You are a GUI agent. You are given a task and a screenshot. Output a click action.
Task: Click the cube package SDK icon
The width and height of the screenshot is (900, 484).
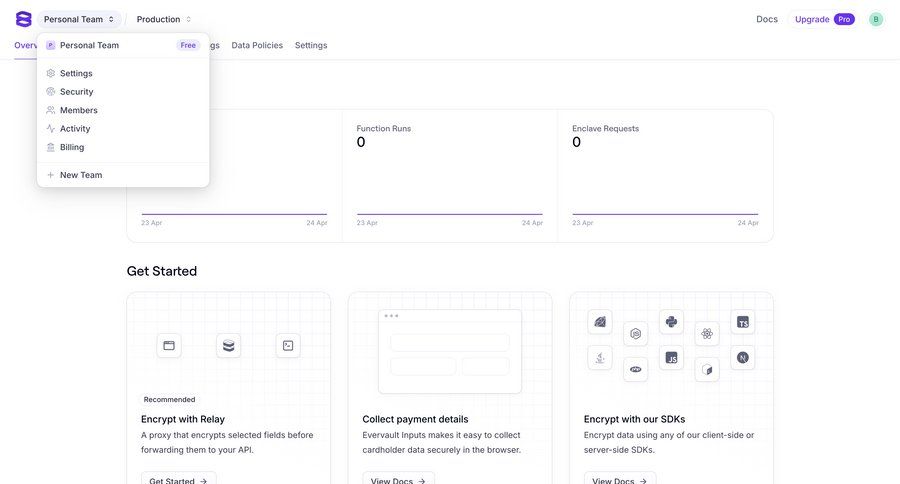click(707, 370)
